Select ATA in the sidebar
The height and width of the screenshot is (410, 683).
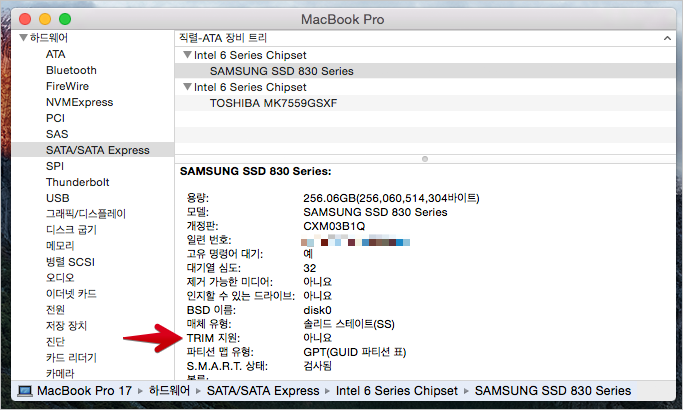click(56, 54)
